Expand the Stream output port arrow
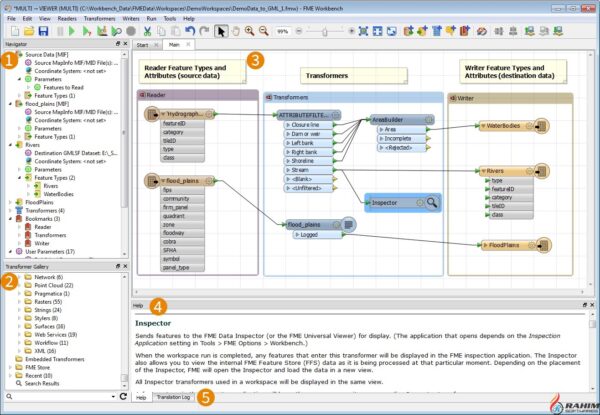 (288, 170)
